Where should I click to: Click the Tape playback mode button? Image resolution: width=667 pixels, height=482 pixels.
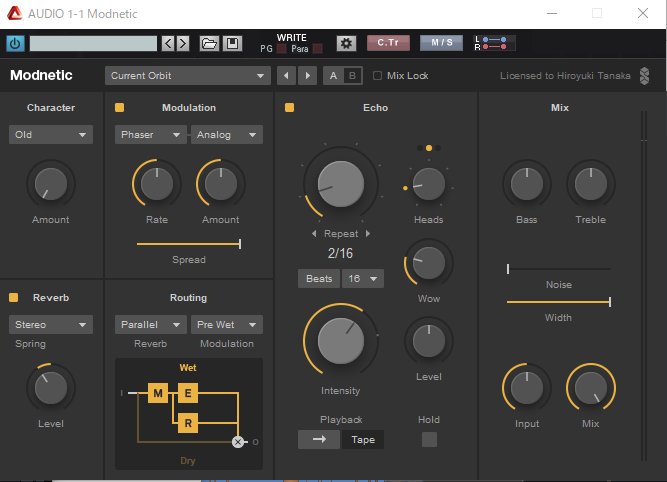[x=363, y=439]
